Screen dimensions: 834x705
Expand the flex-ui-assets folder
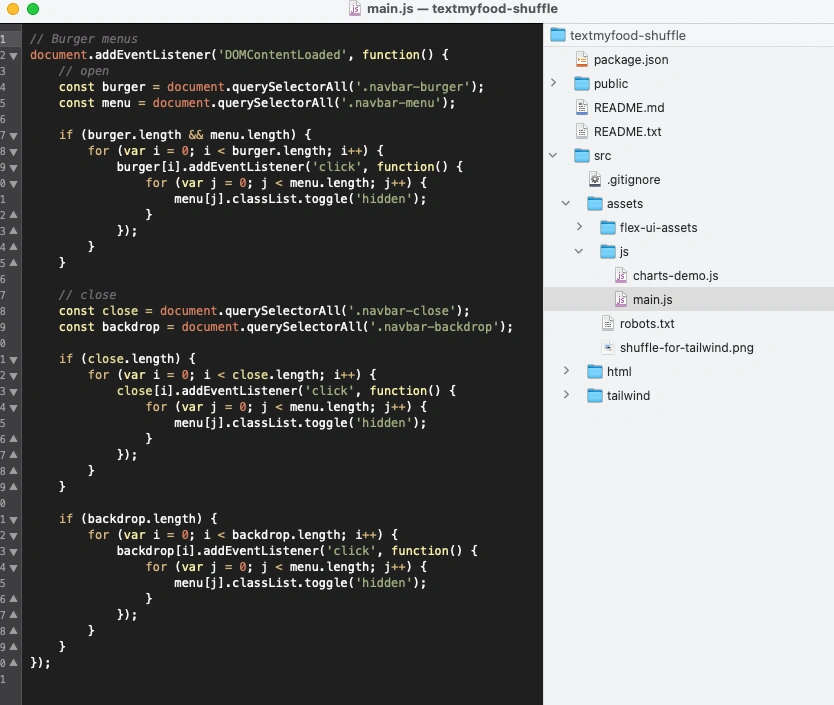(x=579, y=228)
